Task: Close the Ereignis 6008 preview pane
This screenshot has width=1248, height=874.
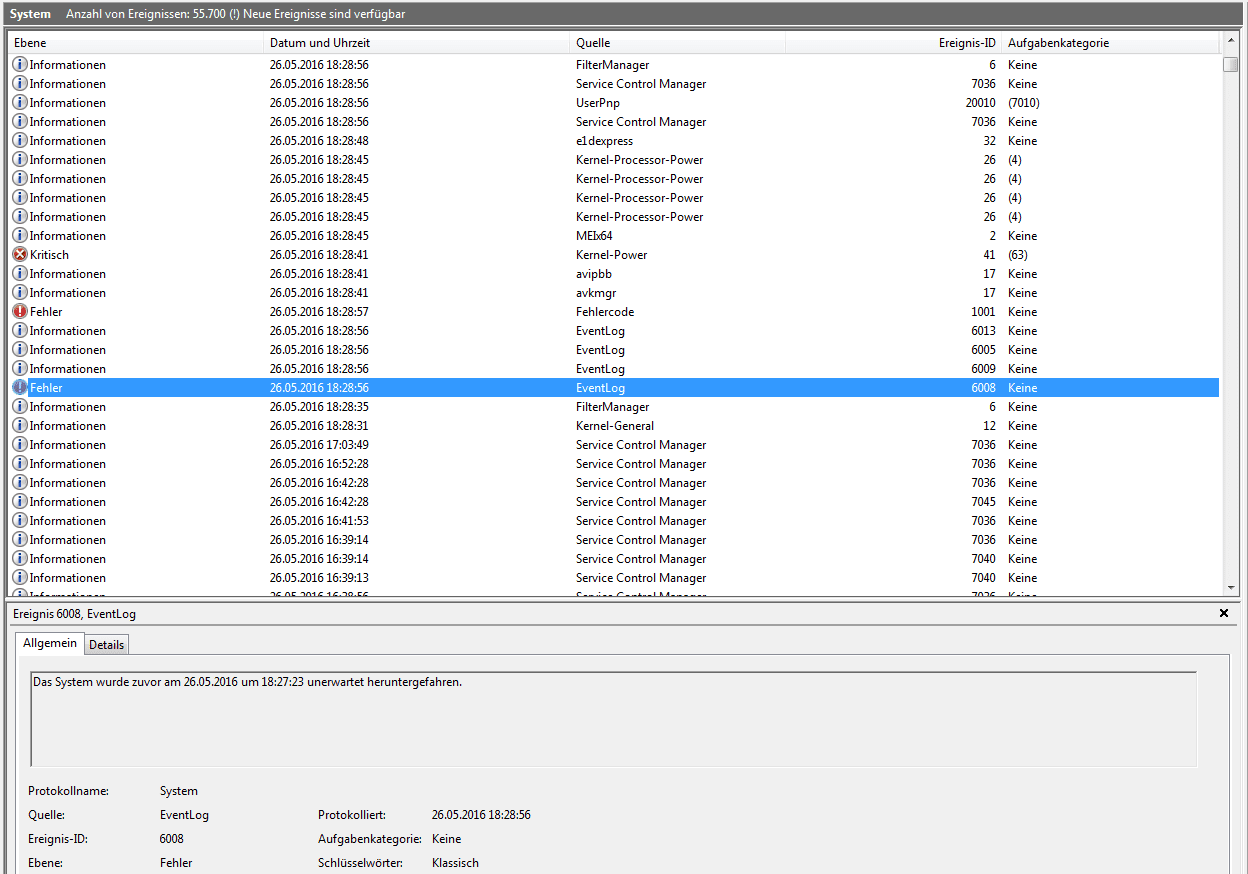Action: [x=1224, y=613]
